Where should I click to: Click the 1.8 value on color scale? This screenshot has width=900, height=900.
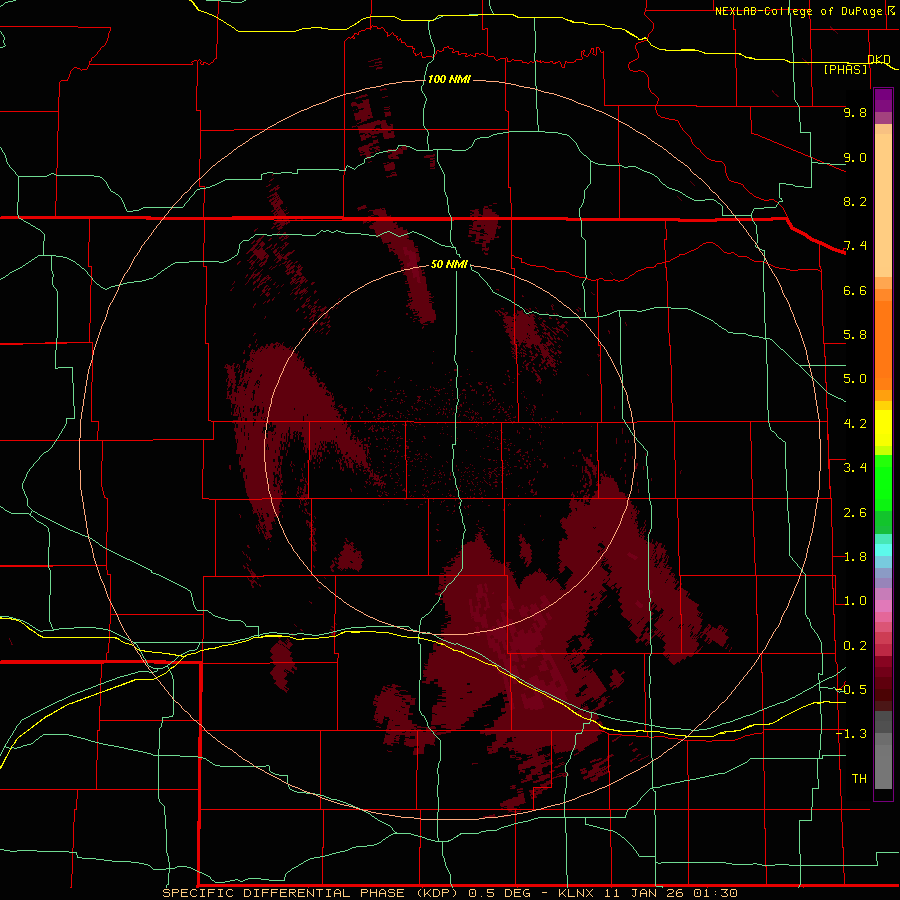point(855,557)
